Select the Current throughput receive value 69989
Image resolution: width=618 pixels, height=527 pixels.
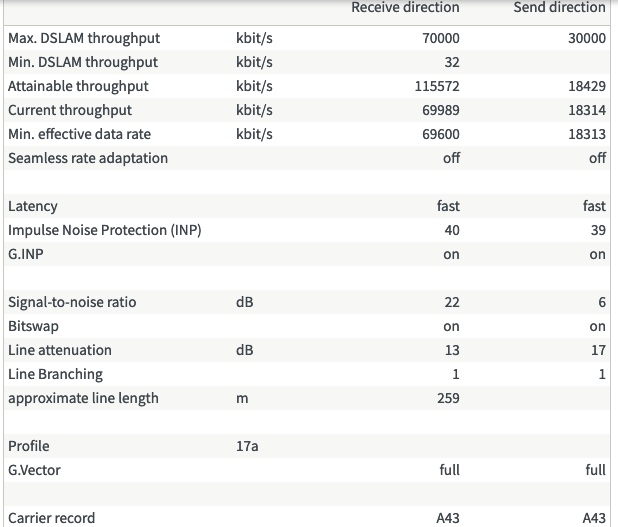pyautogui.click(x=440, y=110)
